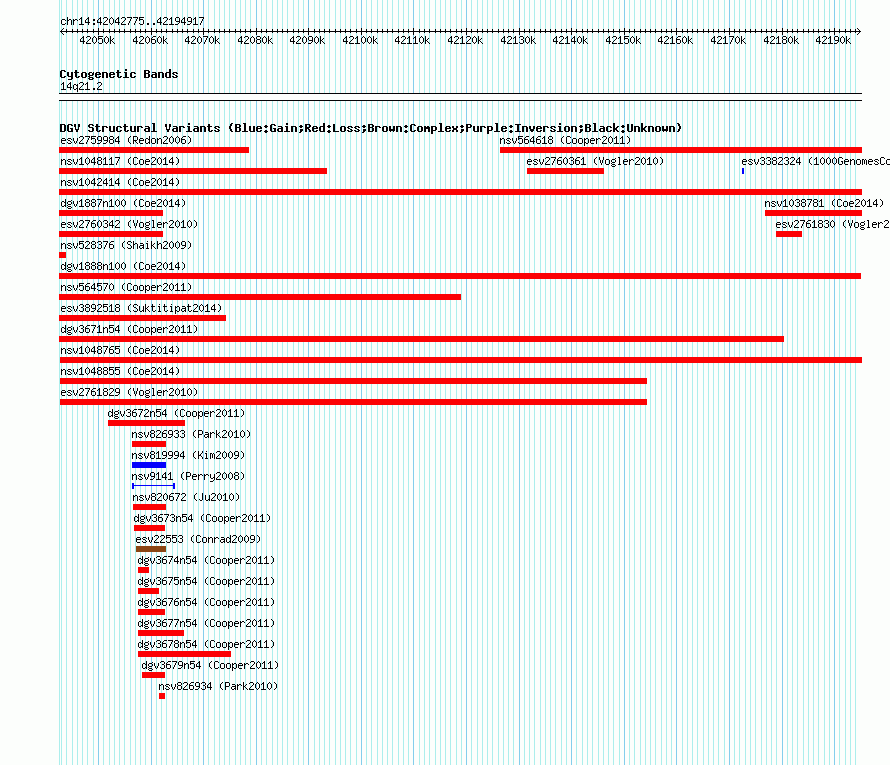890x765 pixels.
Task: Click the 42100k ruler tick label
Action: (x=360, y=40)
